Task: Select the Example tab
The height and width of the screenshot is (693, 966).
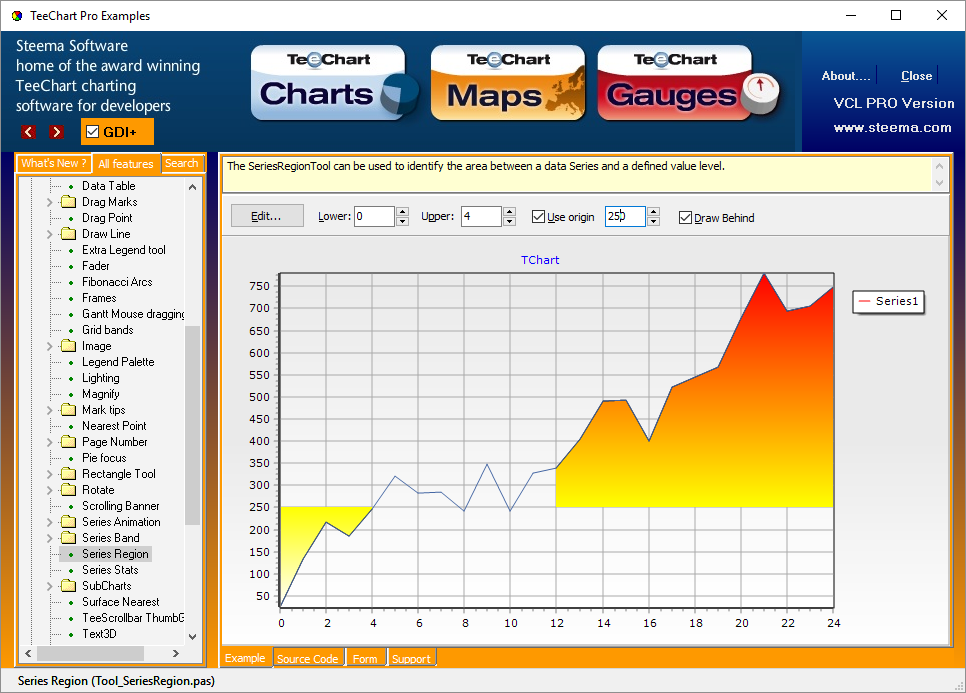Action: (x=245, y=658)
